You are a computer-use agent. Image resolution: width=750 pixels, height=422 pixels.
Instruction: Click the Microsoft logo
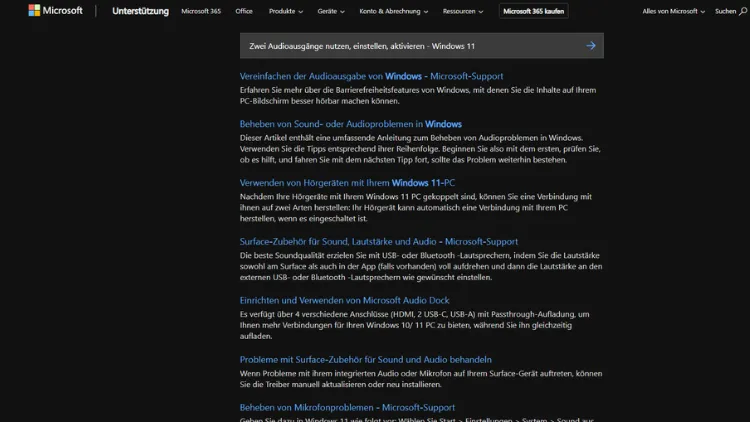(55, 11)
